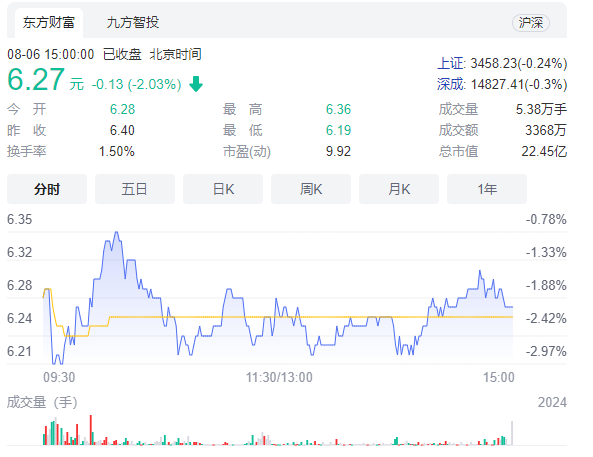Click the -2.97% axis label
The height and width of the screenshot is (457, 593).
point(546,351)
